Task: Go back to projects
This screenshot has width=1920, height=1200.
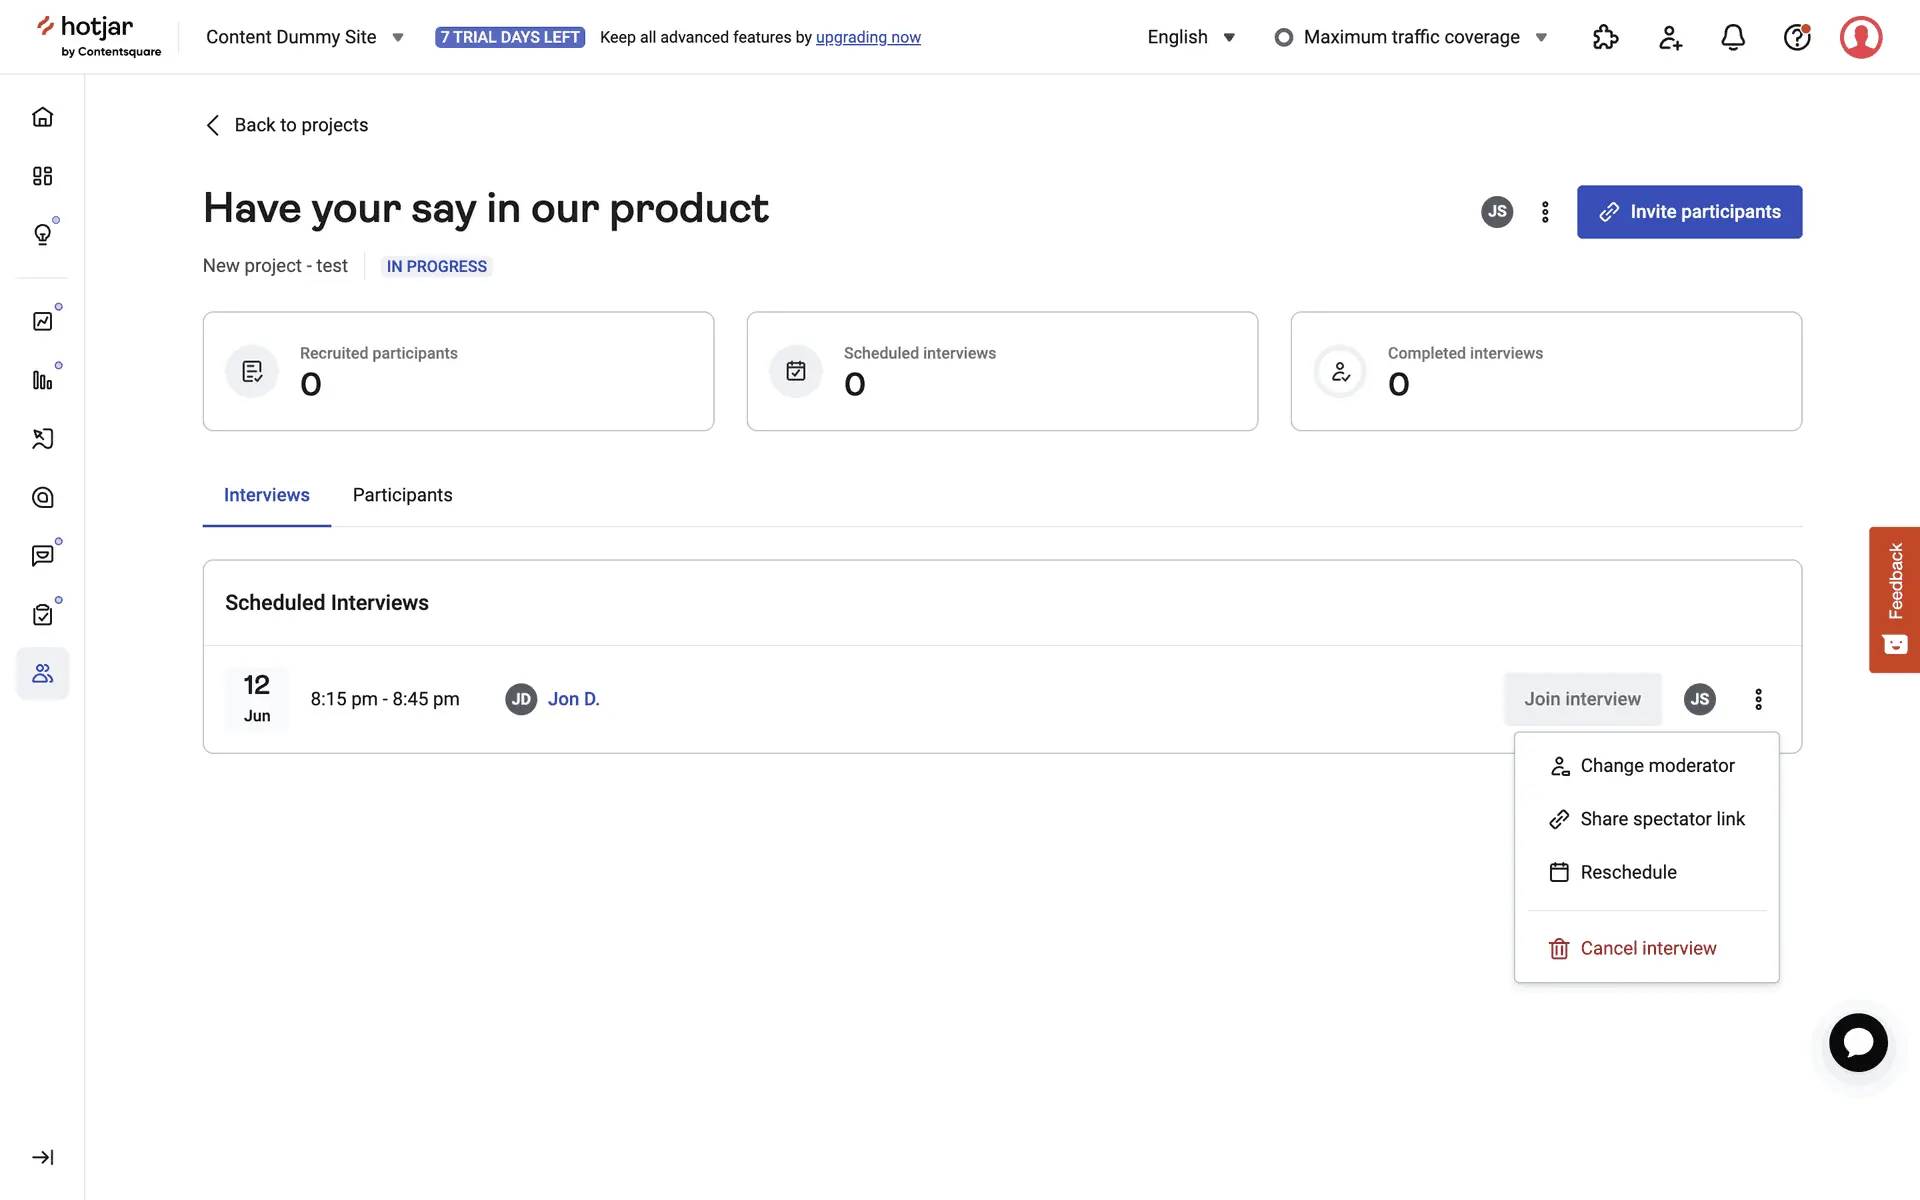Action: (286, 125)
